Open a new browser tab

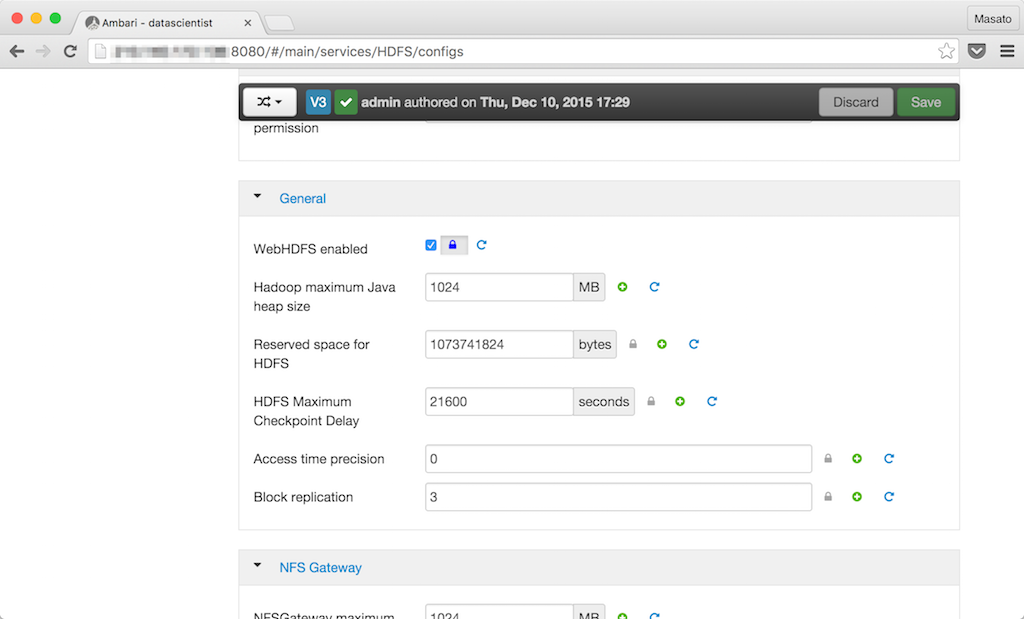(x=280, y=24)
